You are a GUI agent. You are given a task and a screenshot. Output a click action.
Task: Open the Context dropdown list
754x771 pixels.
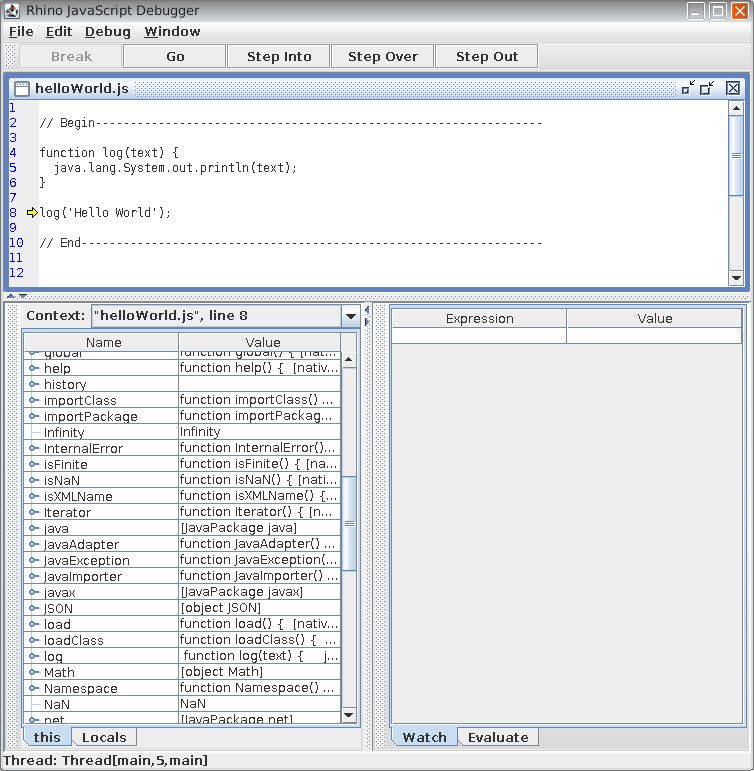[x=351, y=316]
